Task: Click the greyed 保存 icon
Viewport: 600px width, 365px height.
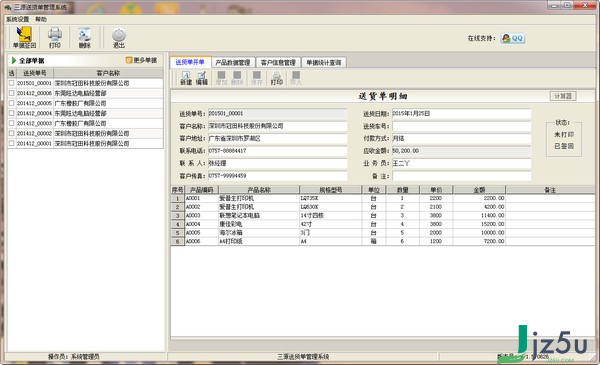Action: 257,78
